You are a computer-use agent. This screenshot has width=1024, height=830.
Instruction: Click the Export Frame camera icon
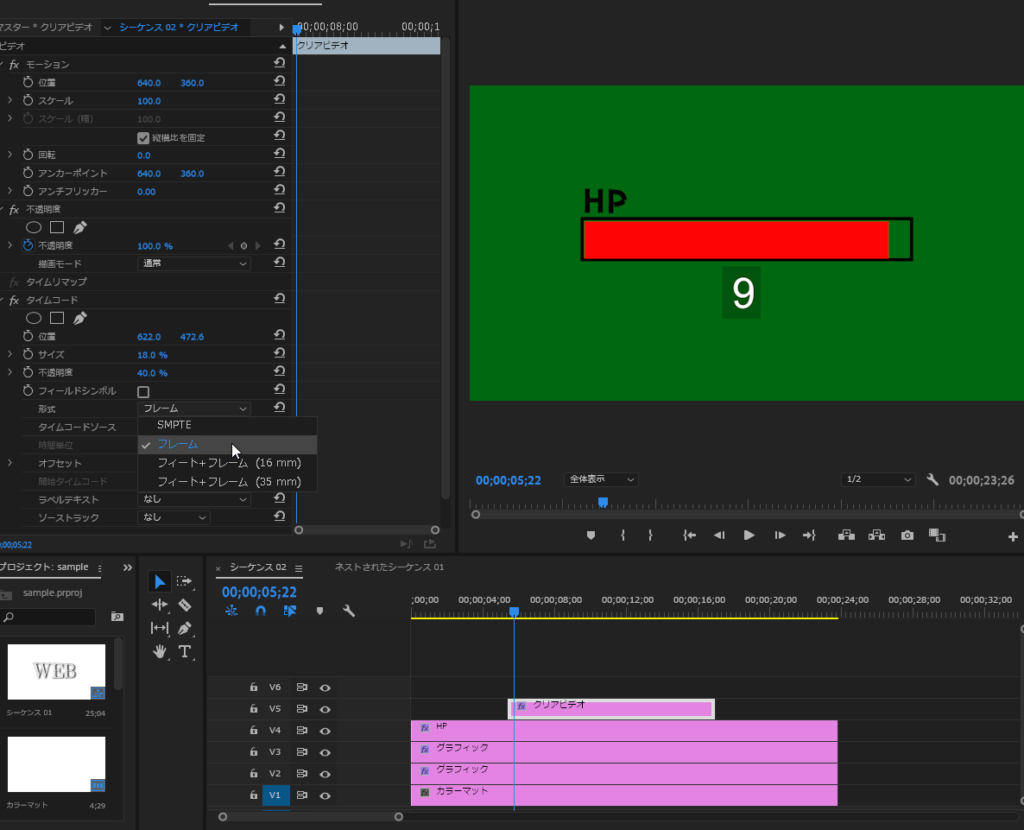coord(907,536)
